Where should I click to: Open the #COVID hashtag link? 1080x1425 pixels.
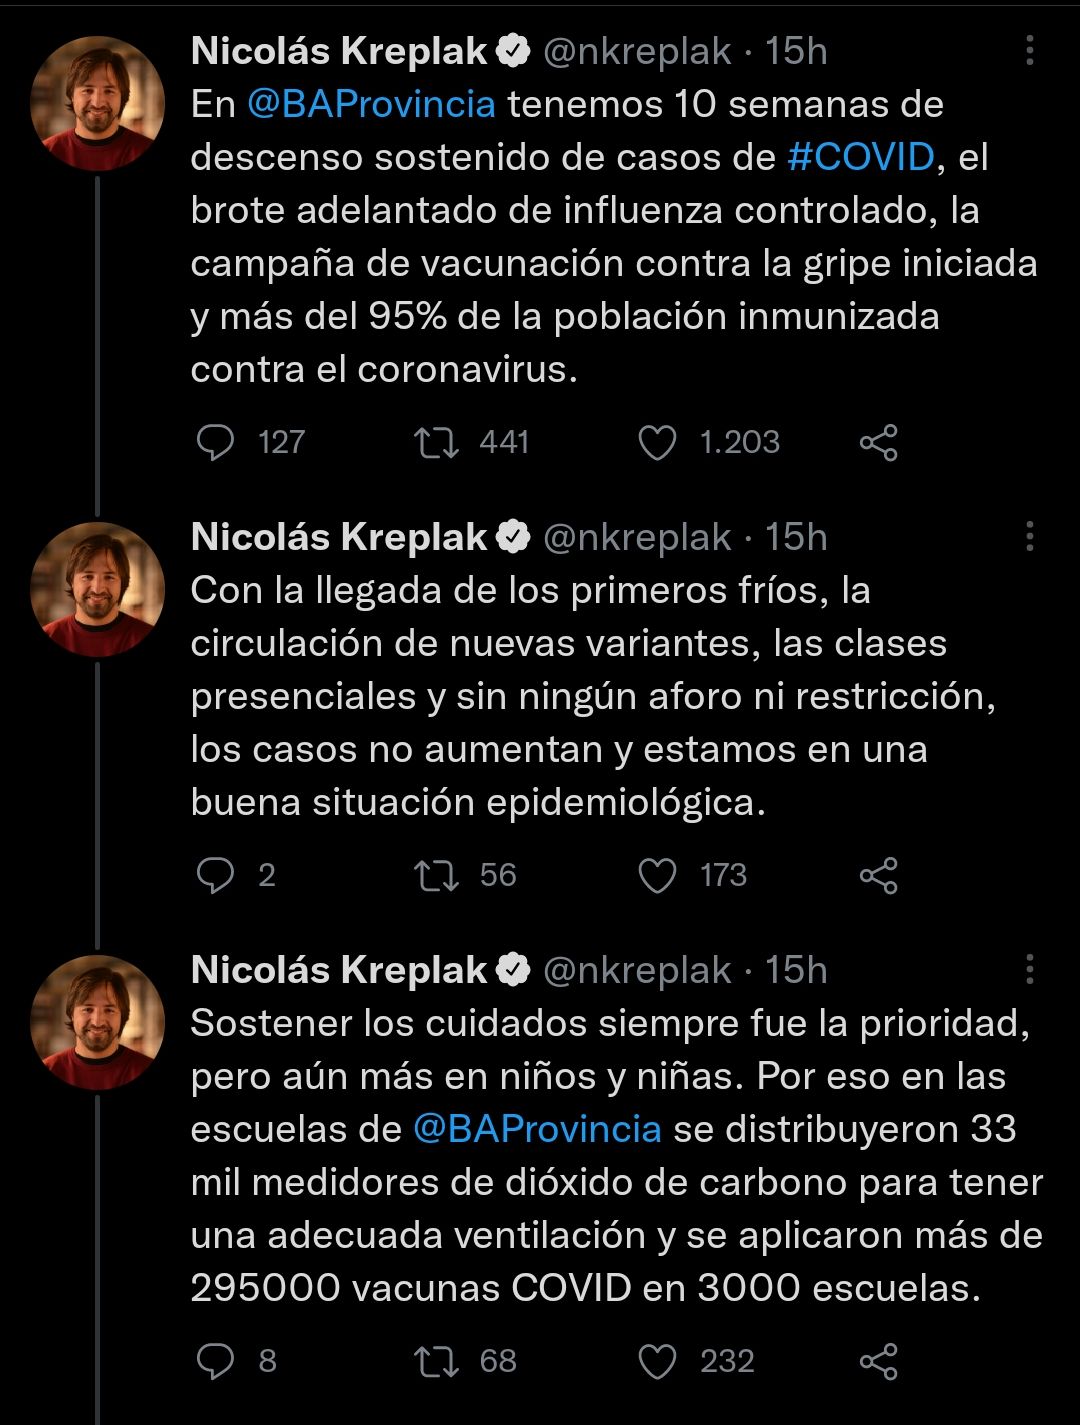point(860,157)
